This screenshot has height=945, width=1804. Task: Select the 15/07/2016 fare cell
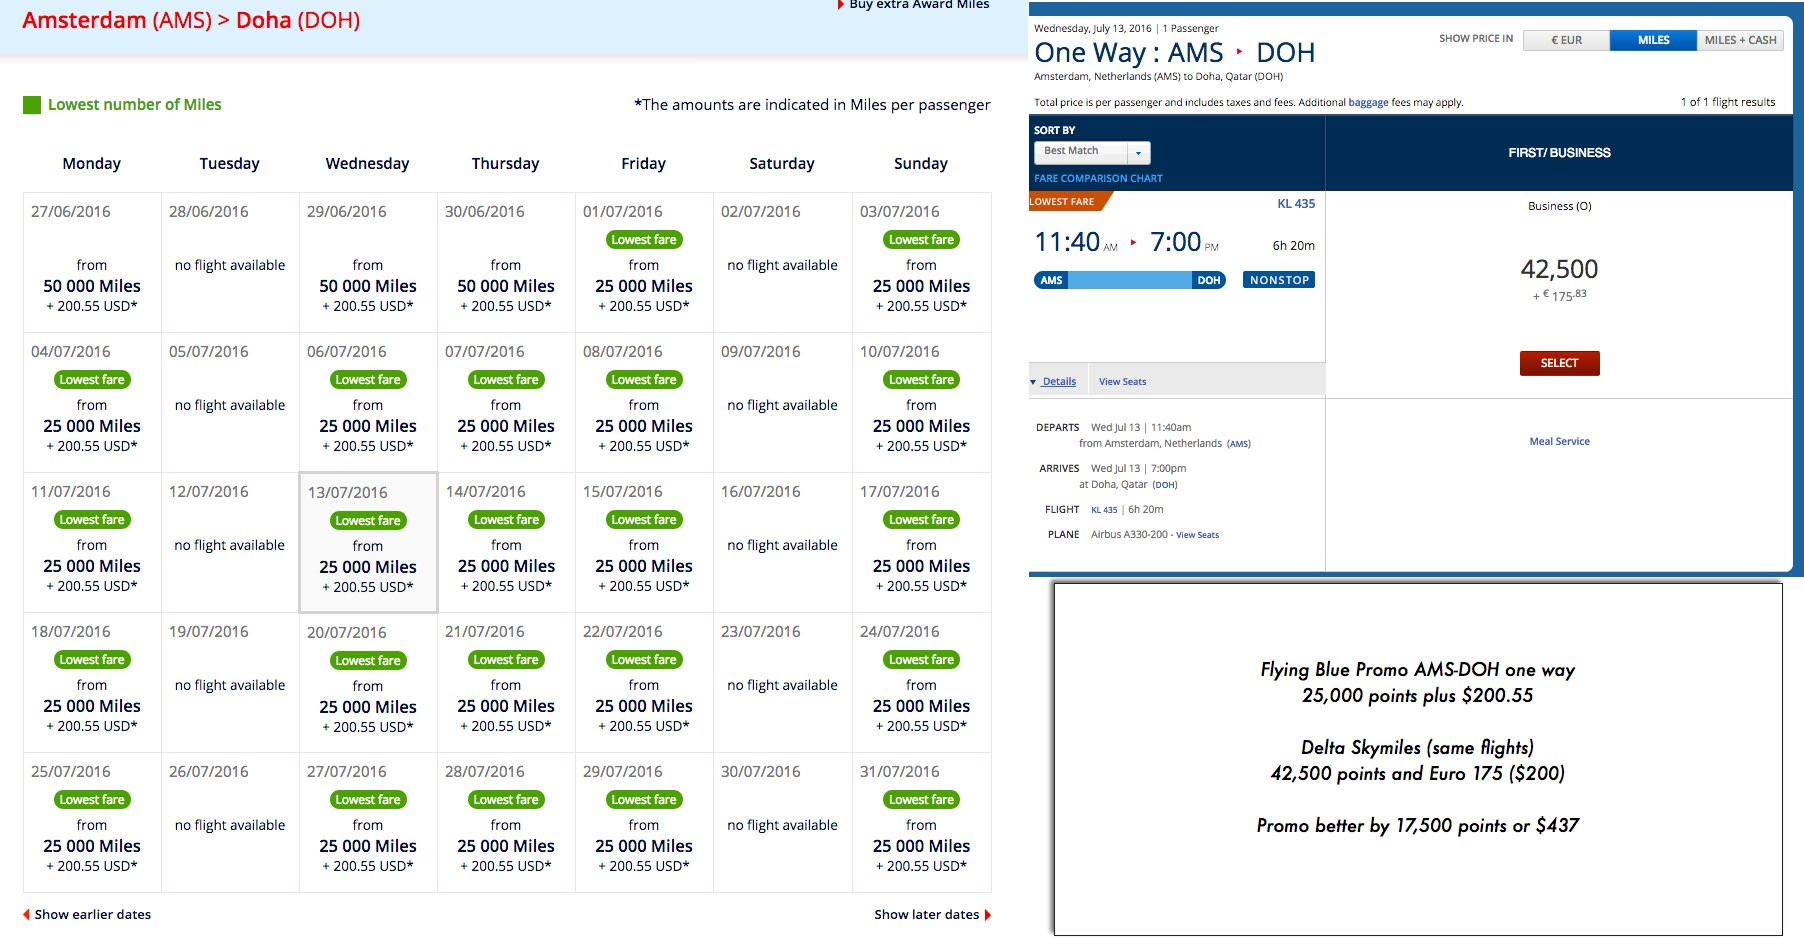pos(644,542)
